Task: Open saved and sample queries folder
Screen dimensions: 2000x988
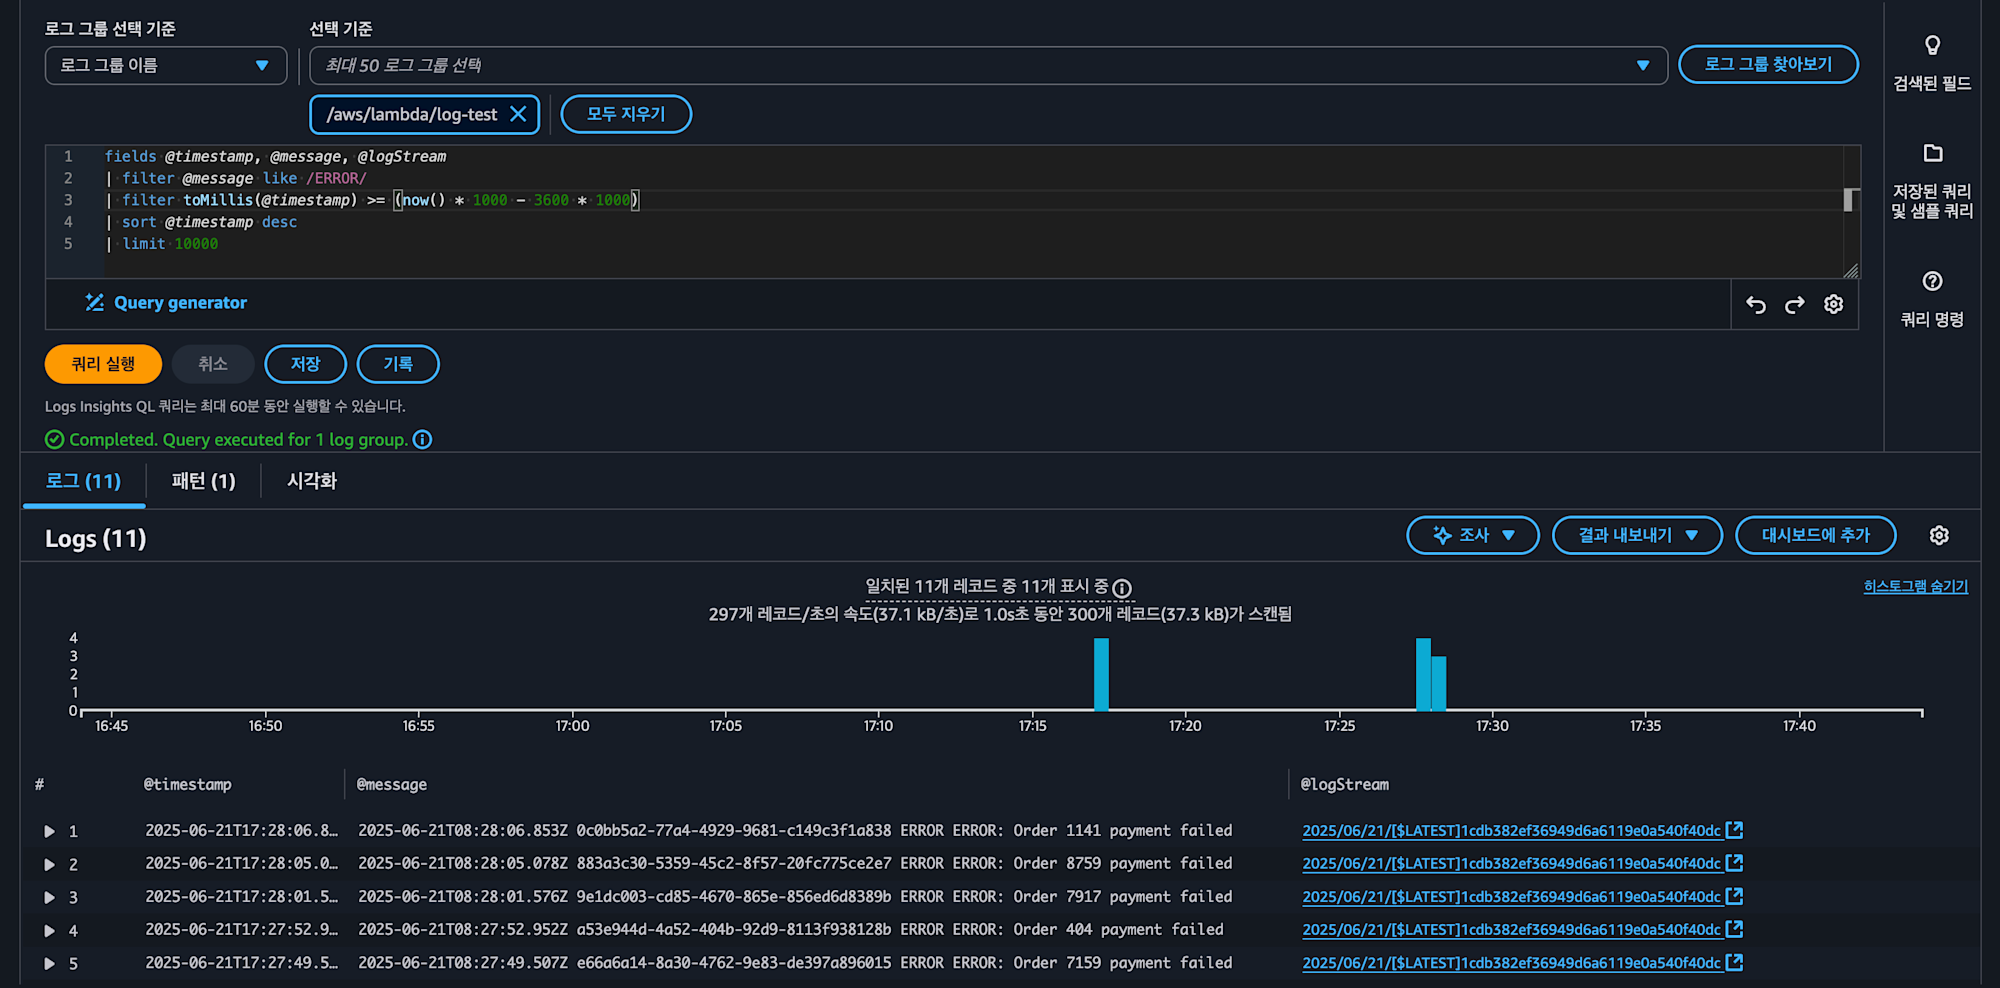Action: coord(1932,153)
